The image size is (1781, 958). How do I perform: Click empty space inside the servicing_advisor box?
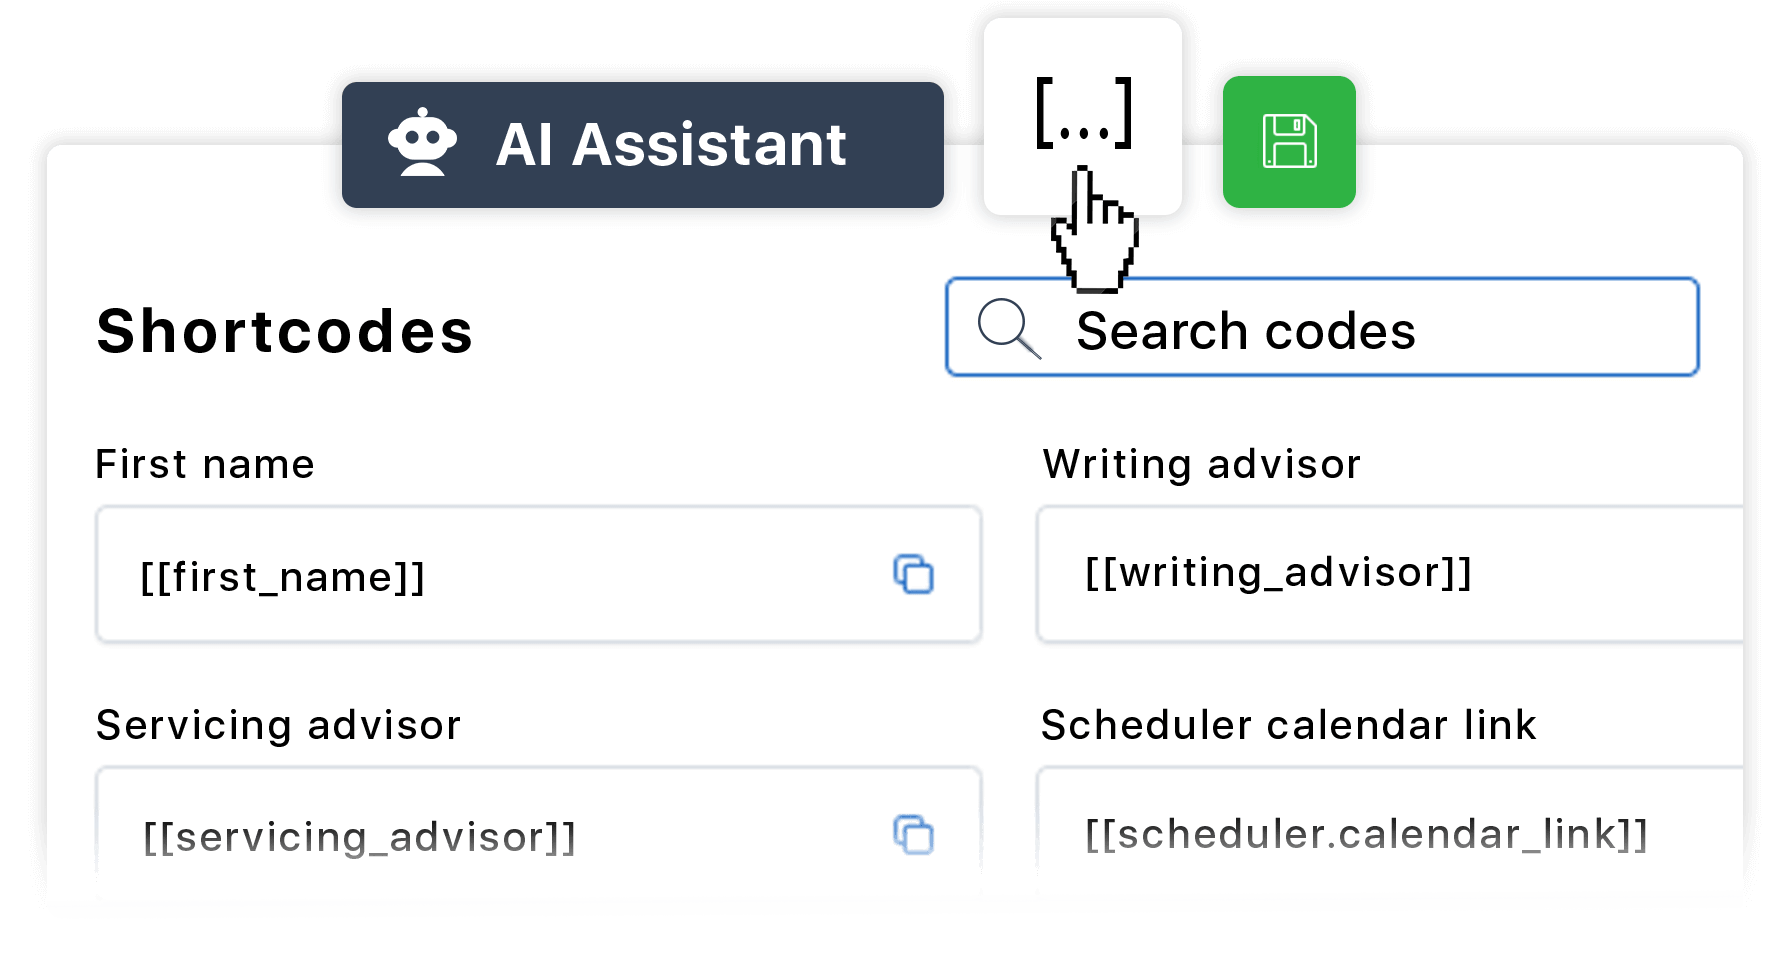[x=720, y=836]
